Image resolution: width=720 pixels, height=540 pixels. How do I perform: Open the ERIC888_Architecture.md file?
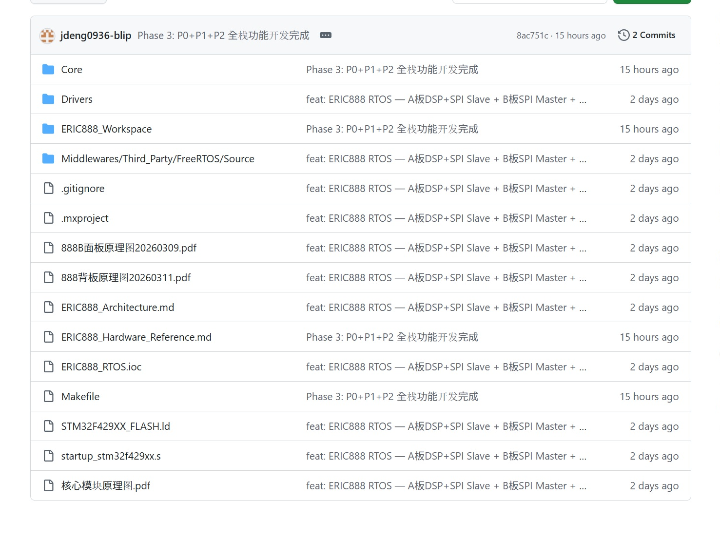coord(117,308)
